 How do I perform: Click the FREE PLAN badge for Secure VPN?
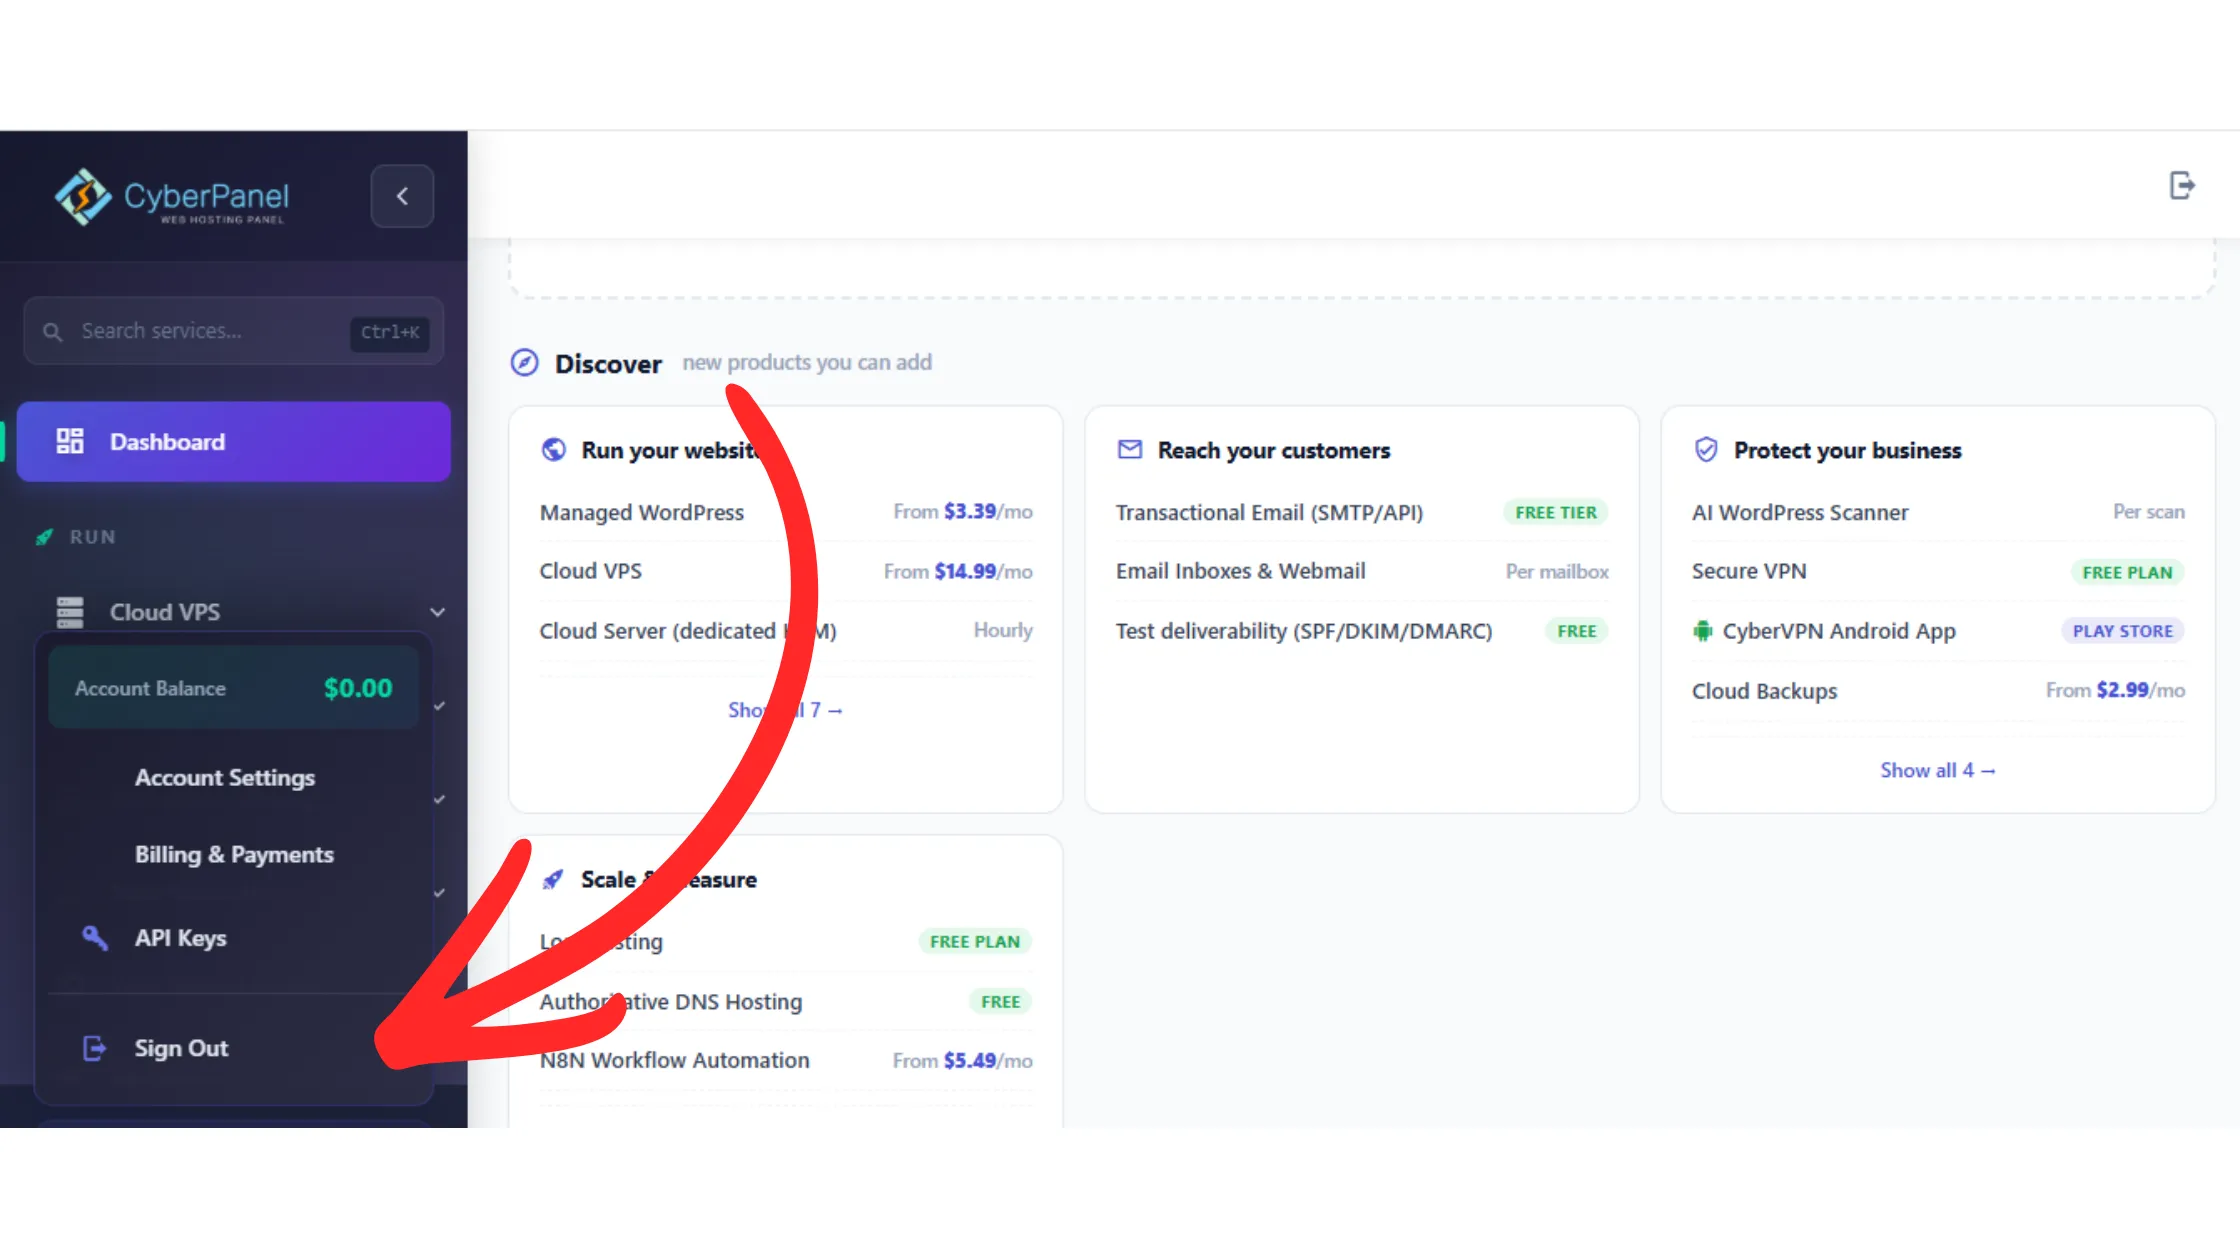pos(2127,572)
